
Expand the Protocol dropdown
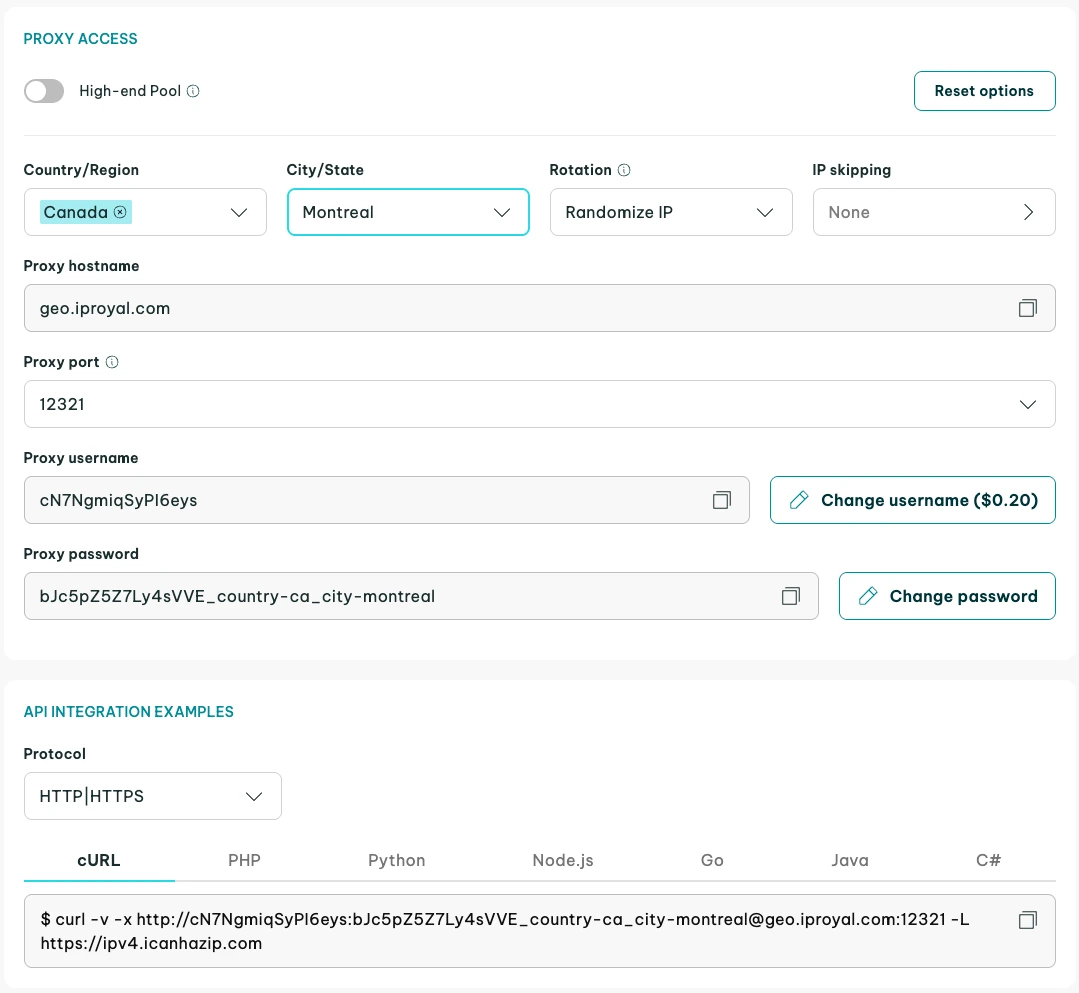pos(152,796)
